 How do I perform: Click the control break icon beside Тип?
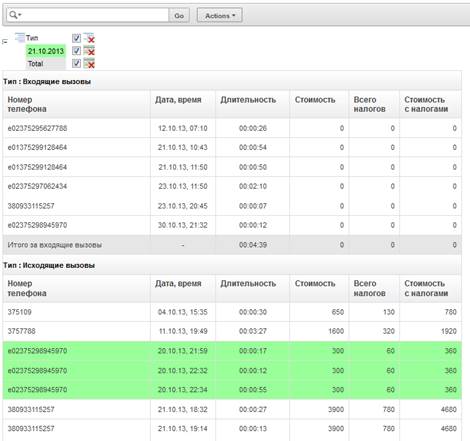(20, 38)
